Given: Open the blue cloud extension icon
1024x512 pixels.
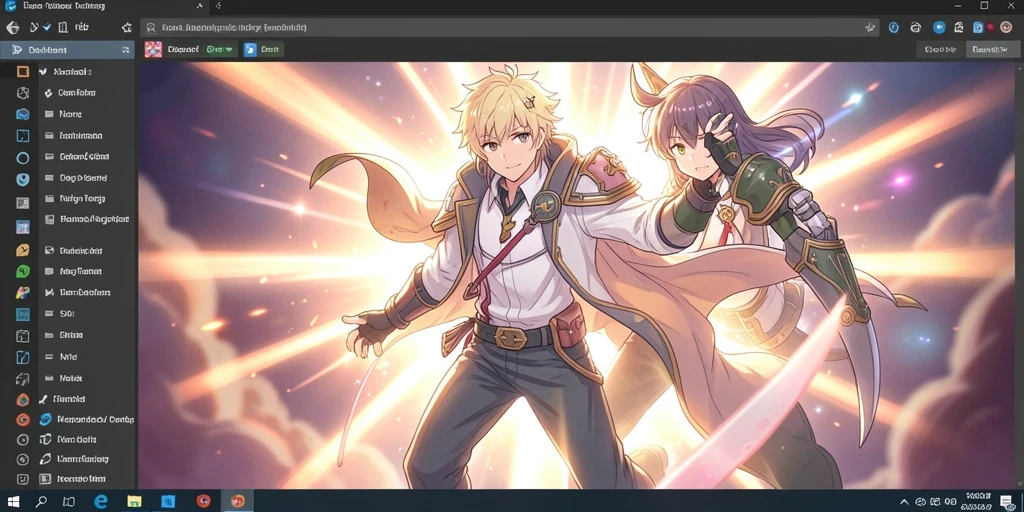Looking at the screenshot, I should point(939,27).
